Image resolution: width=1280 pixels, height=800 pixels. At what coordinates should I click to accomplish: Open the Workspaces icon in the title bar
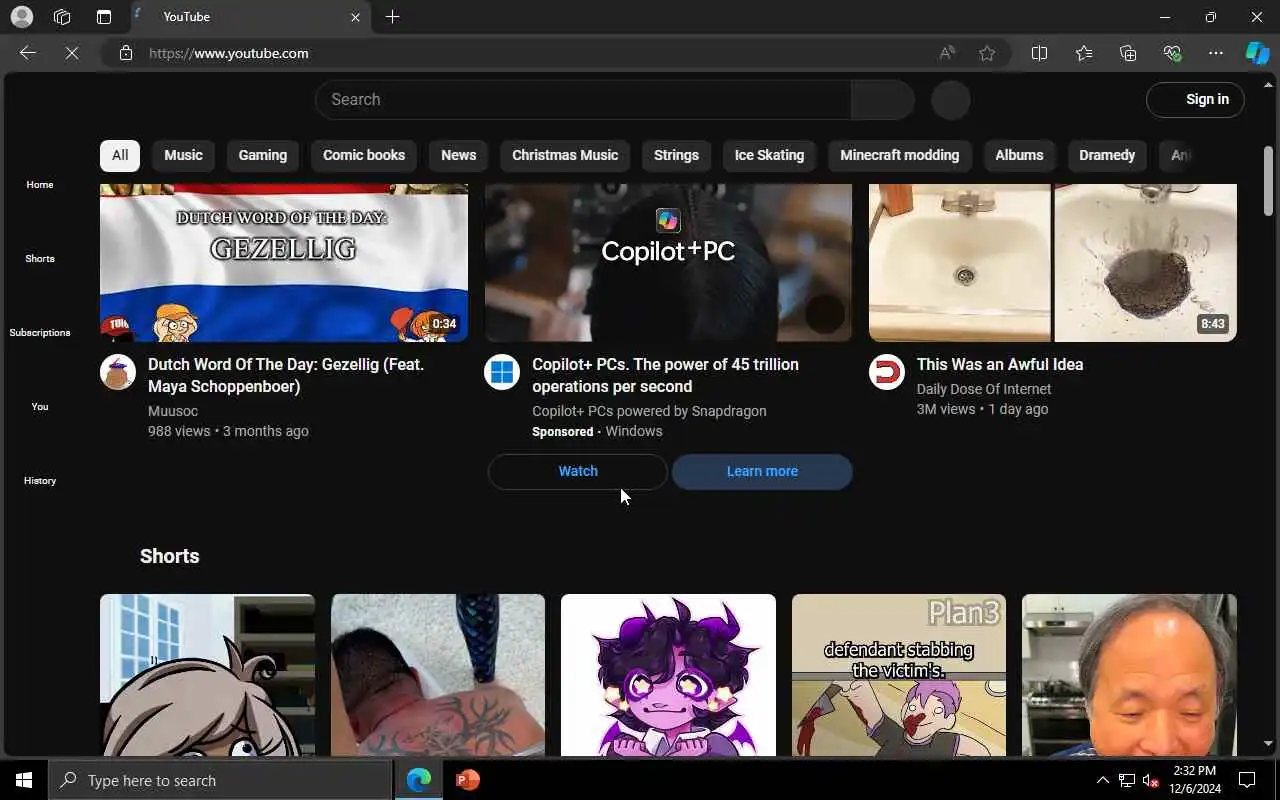click(x=62, y=17)
